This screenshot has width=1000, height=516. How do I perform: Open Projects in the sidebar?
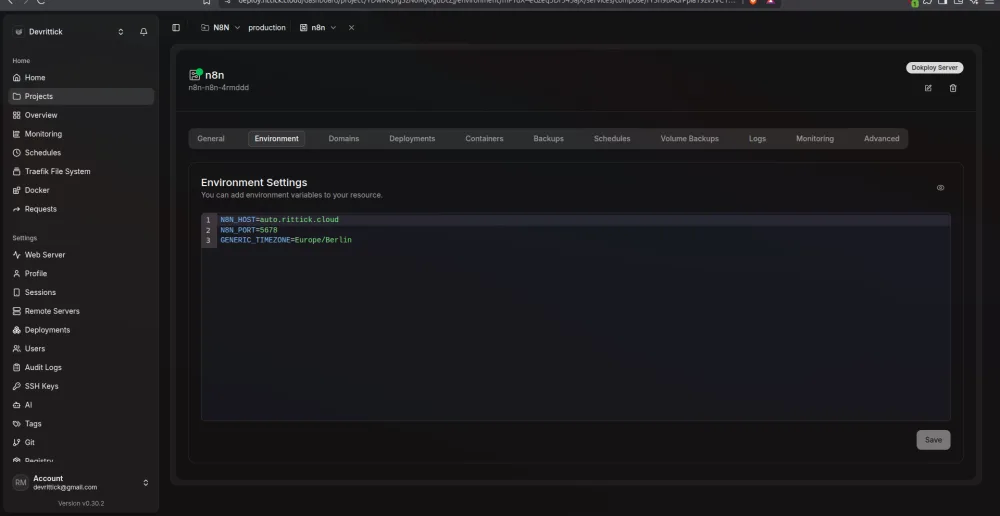[81, 96]
